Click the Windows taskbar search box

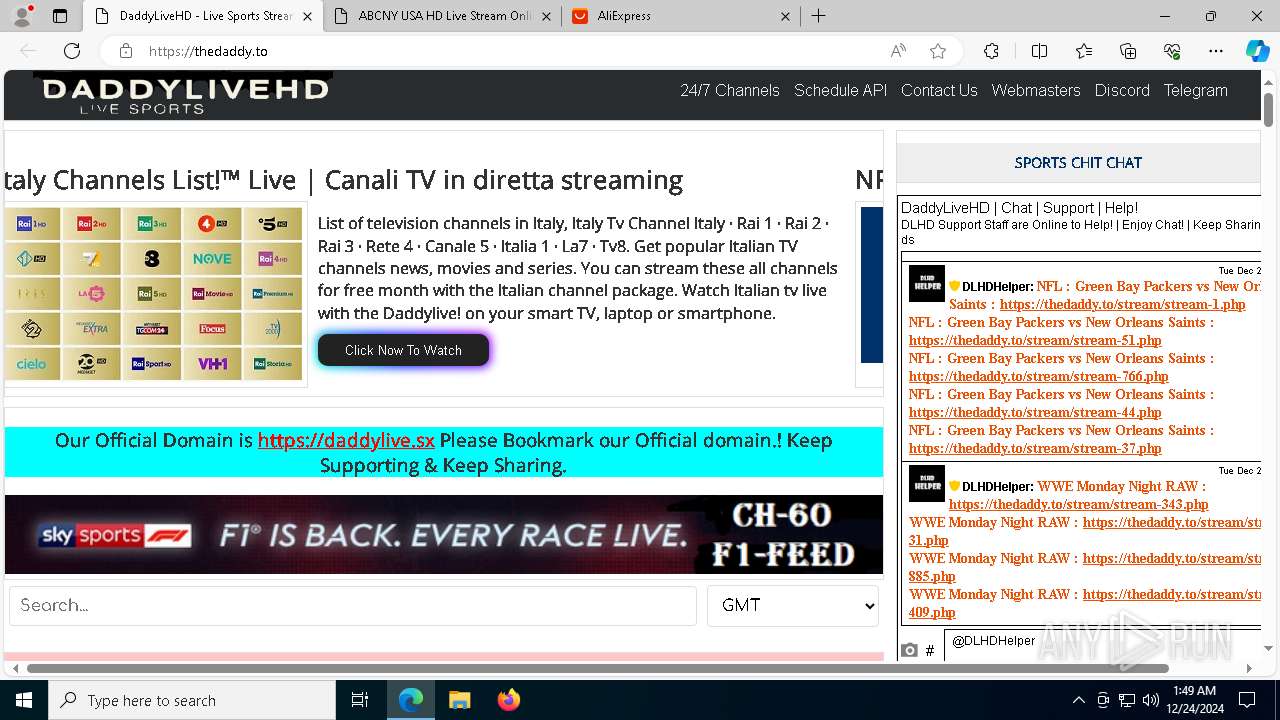[192, 700]
